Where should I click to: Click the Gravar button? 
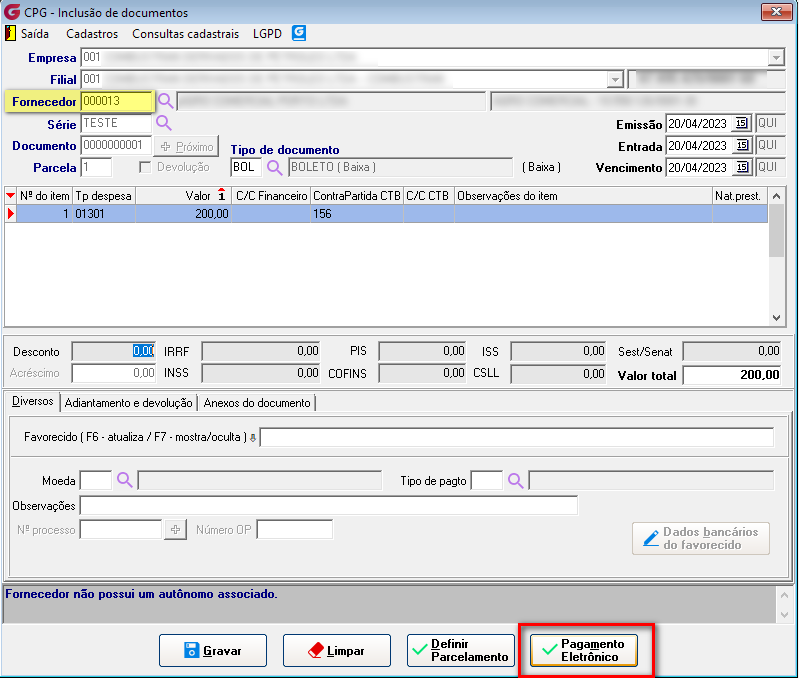pyautogui.click(x=213, y=650)
